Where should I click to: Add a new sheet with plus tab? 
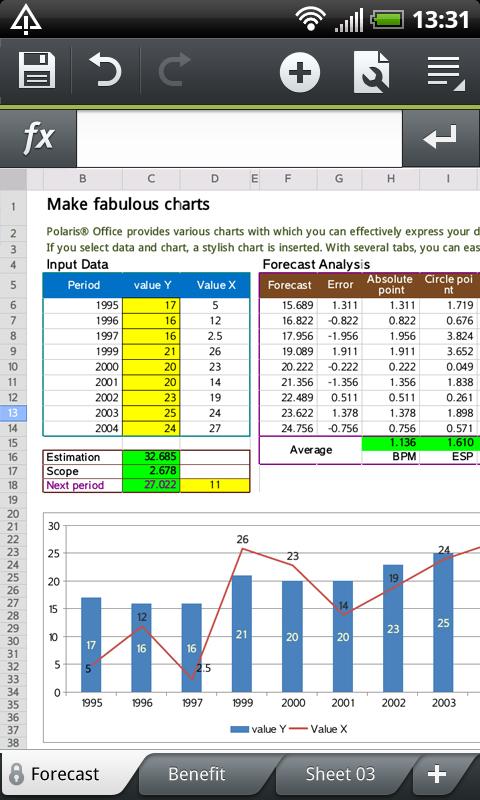(x=437, y=774)
